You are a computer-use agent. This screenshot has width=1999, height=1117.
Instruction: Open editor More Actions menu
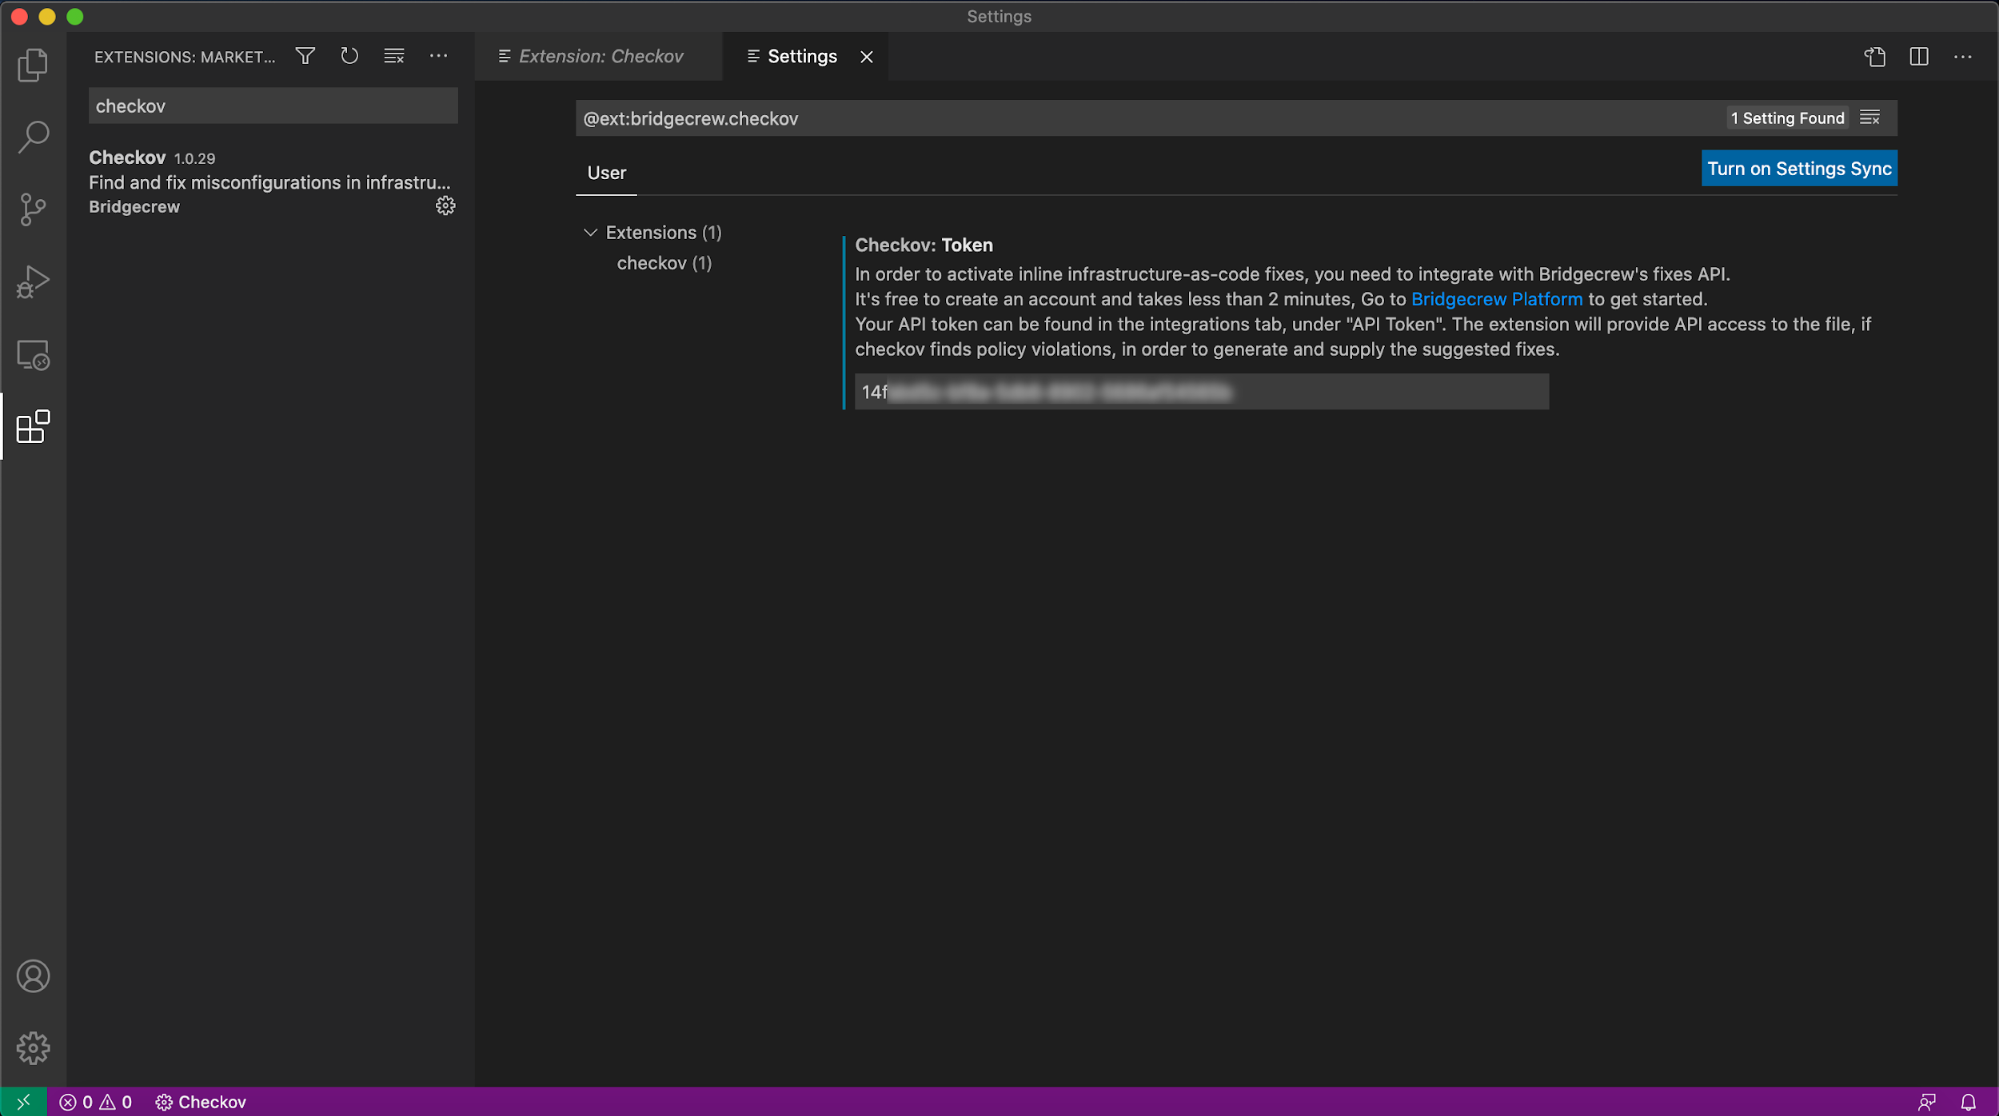click(x=1963, y=57)
